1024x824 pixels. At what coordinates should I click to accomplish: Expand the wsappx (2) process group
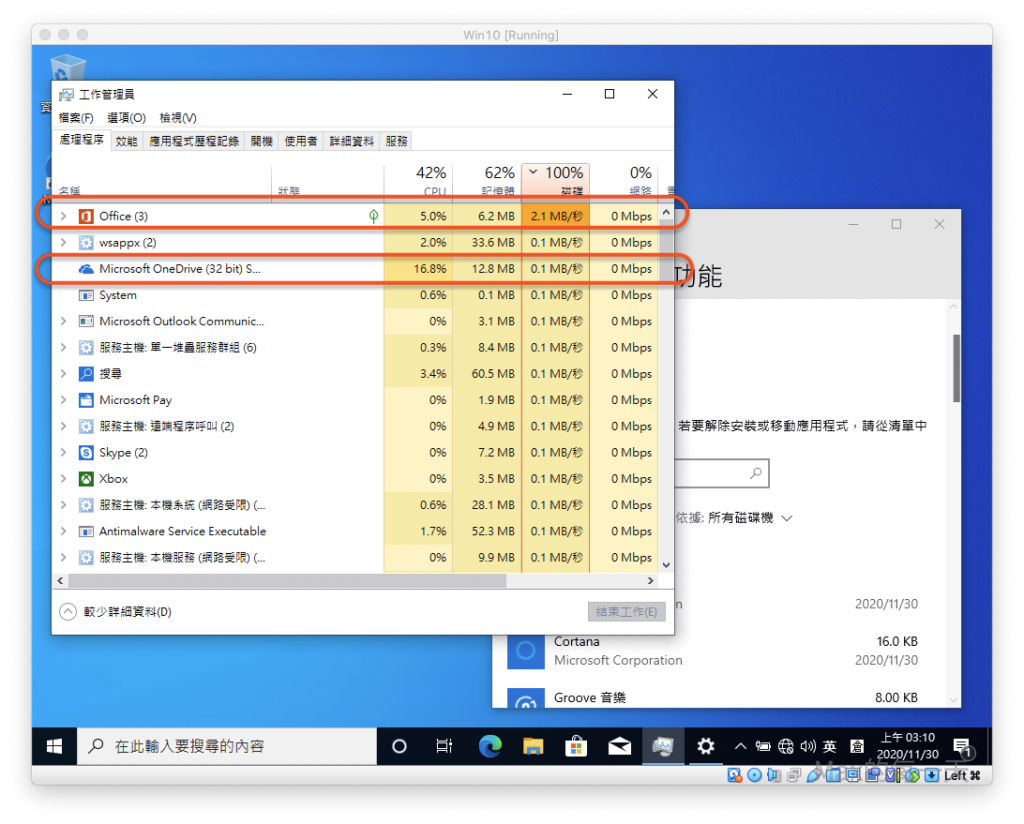point(63,243)
